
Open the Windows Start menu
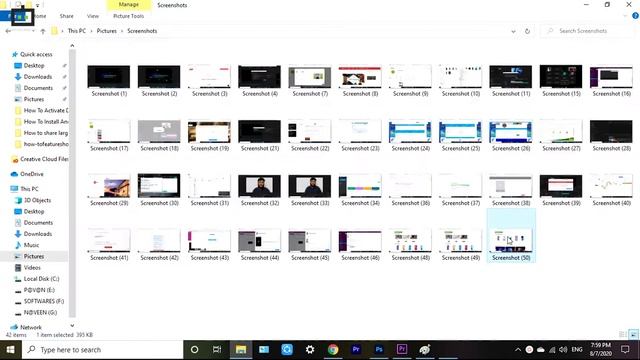(x=10, y=350)
